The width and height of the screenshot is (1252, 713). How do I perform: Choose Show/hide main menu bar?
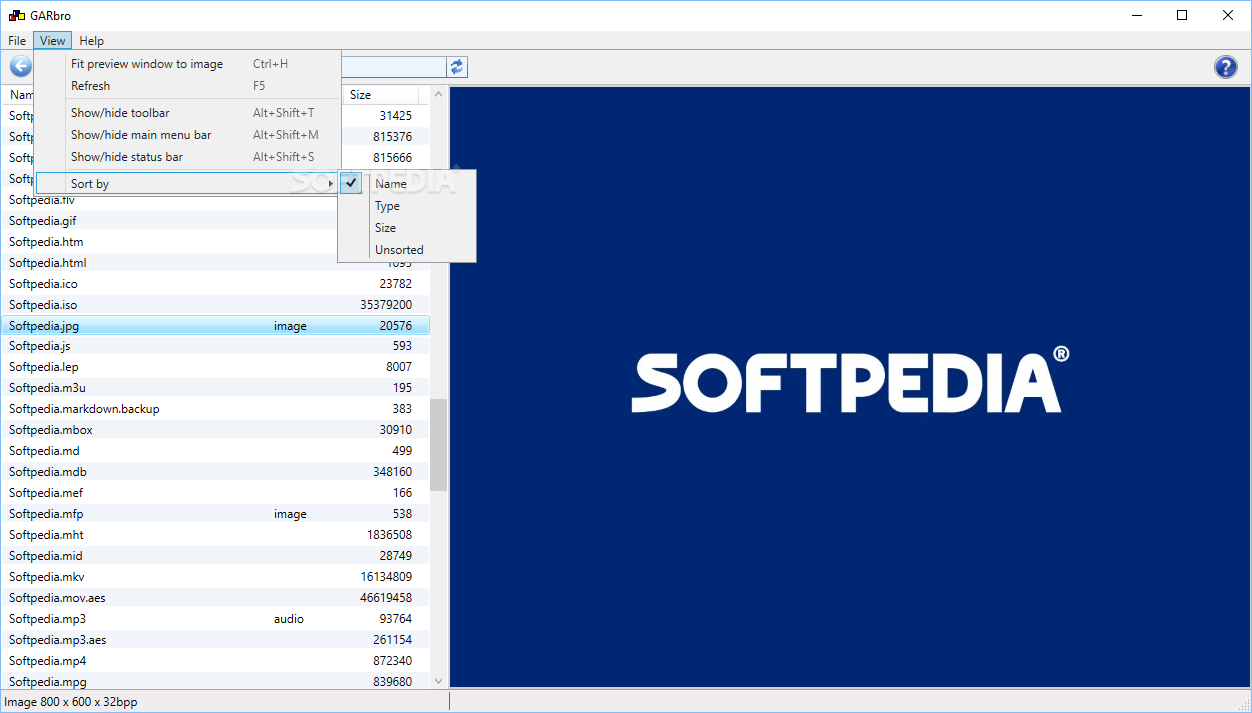(188, 135)
